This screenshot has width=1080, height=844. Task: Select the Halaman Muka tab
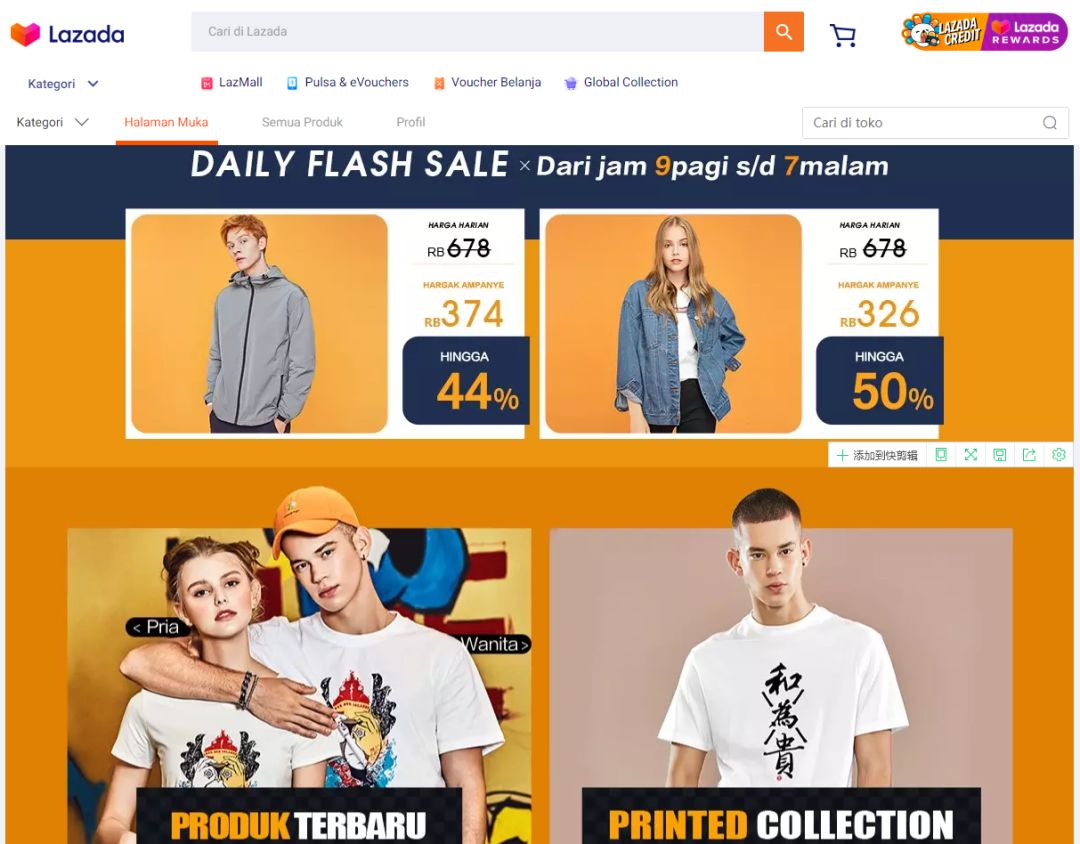[166, 122]
